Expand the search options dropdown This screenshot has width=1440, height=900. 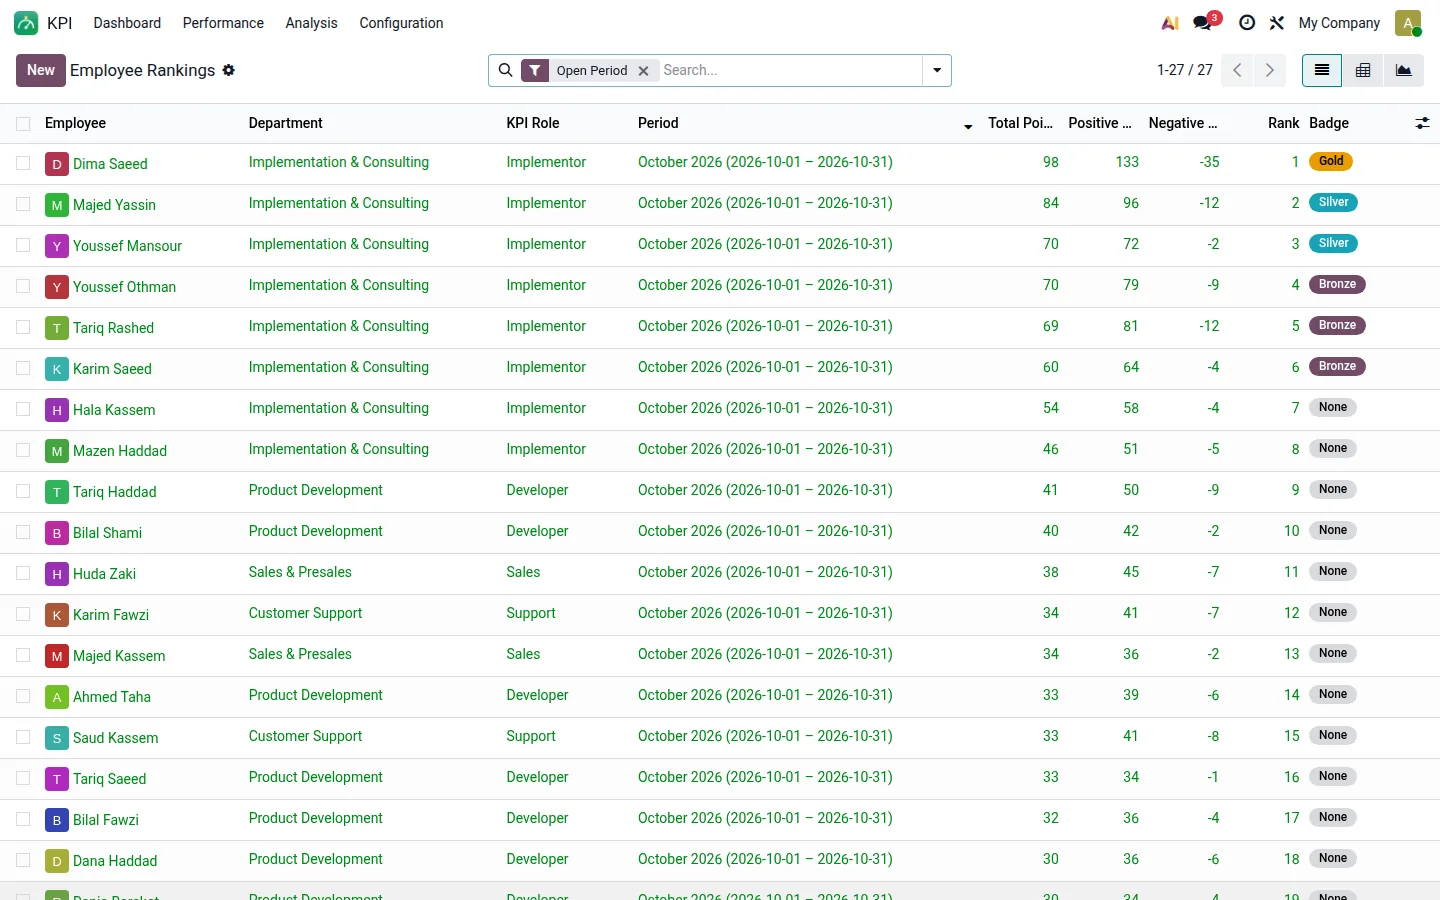[x=937, y=70]
